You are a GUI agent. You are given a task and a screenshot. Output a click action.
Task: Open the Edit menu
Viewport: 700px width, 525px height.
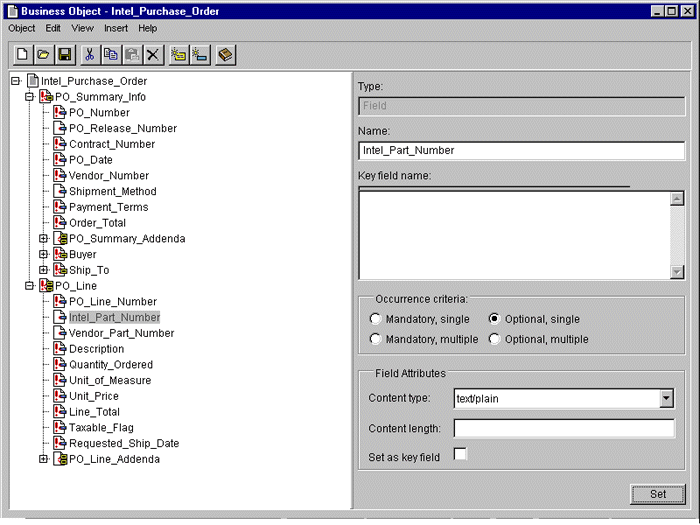(x=53, y=28)
